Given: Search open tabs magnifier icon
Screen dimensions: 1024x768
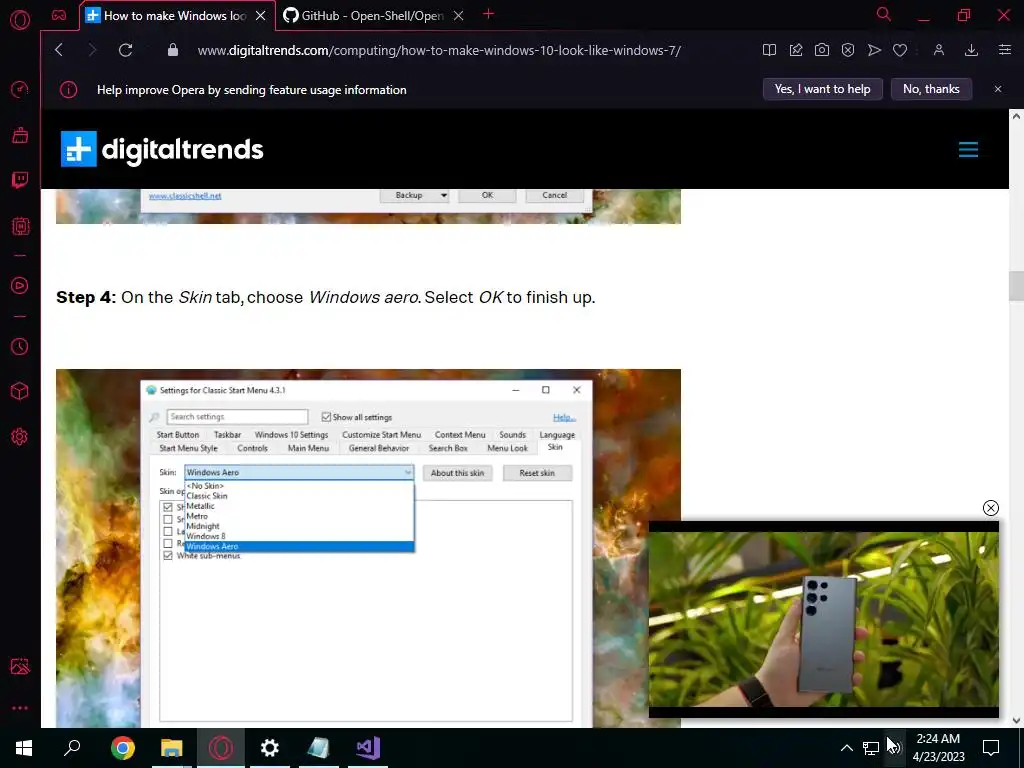Looking at the screenshot, I should click(883, 14).
